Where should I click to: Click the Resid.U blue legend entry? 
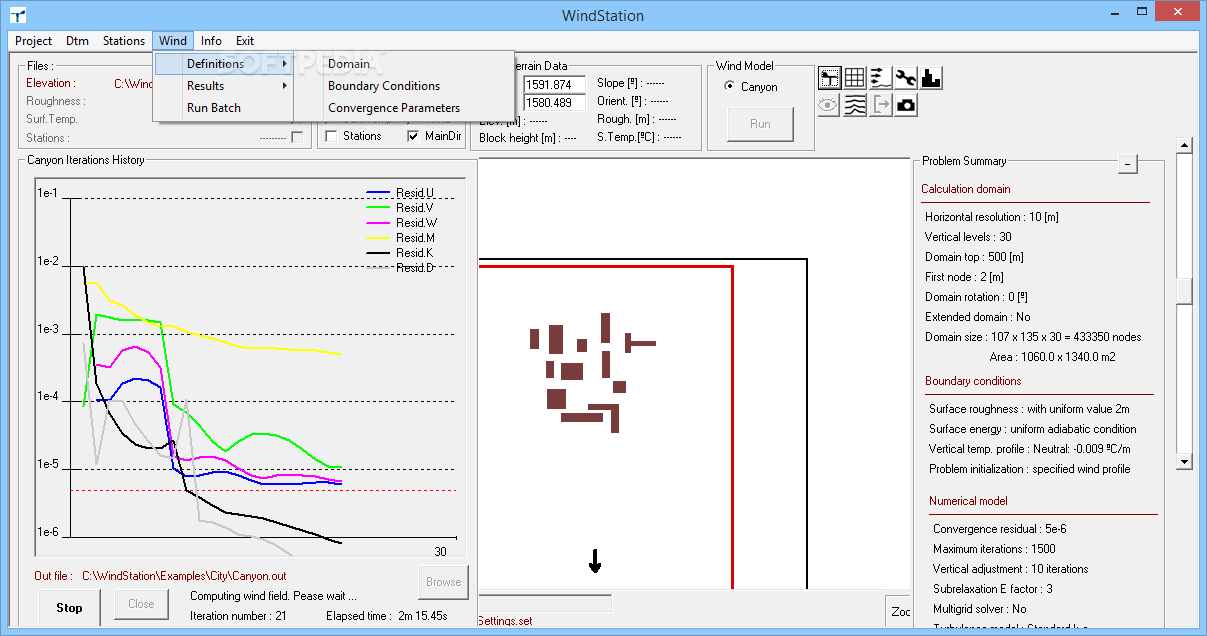point(401,193)
